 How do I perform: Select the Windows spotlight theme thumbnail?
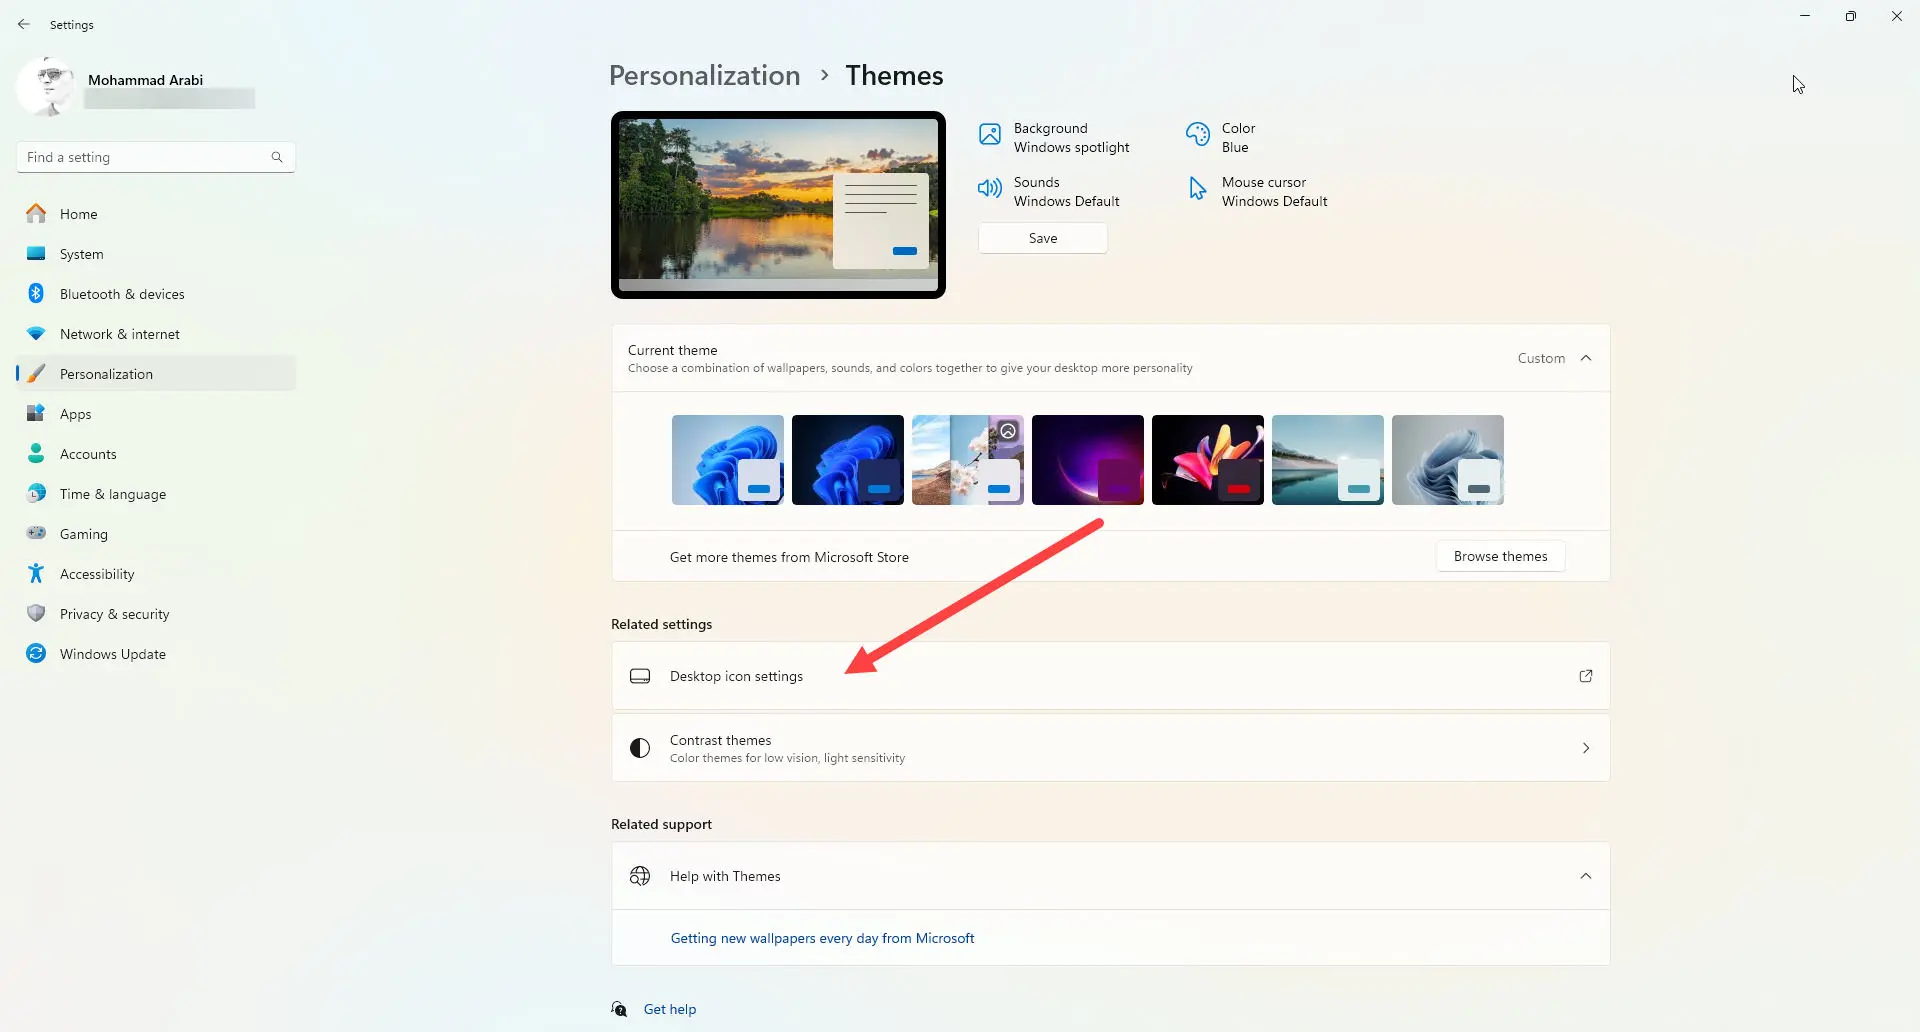(968, 460)
